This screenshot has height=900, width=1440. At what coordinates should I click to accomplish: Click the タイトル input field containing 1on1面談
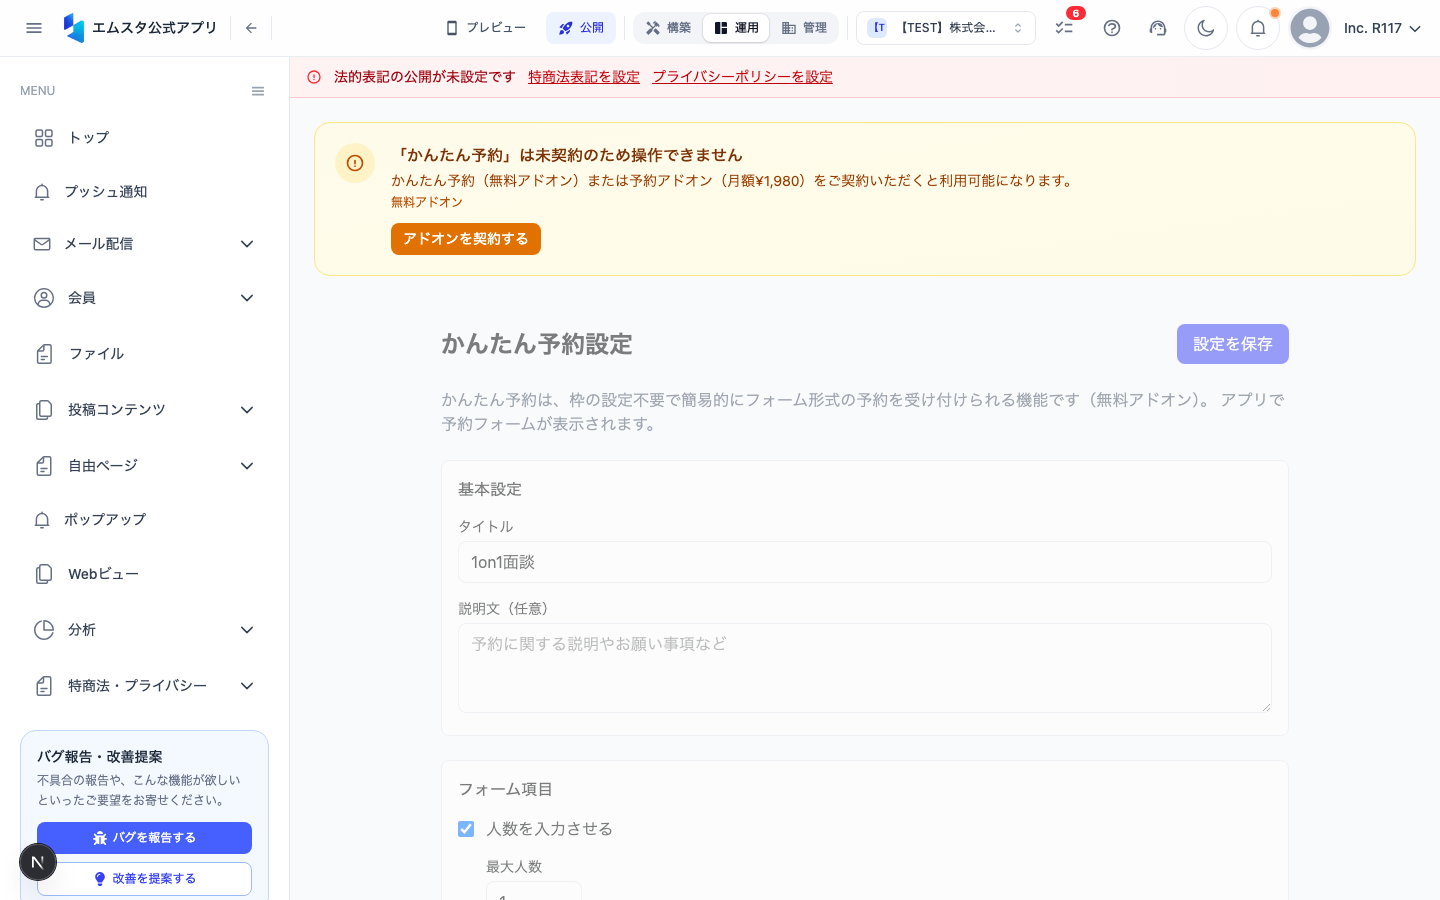click(x=865, y=562)
